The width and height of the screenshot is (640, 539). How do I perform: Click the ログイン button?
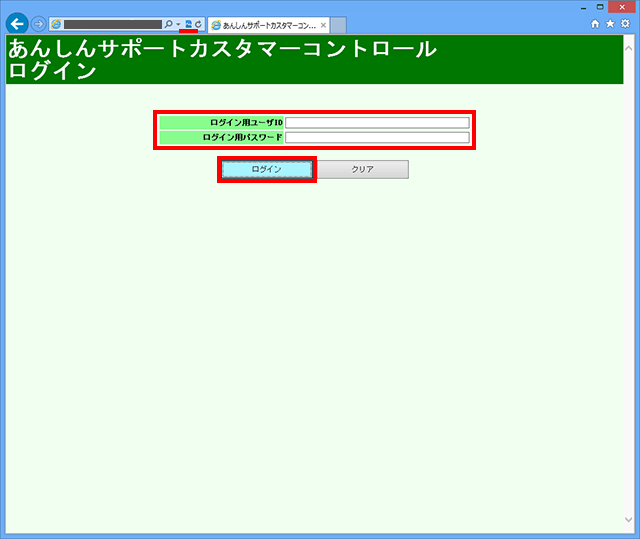[x=267, y=169]
